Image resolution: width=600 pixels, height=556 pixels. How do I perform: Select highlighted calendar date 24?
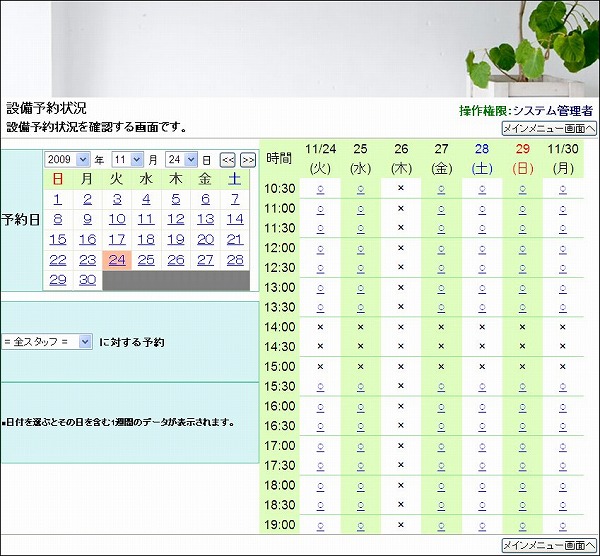[x=117, y=260]
